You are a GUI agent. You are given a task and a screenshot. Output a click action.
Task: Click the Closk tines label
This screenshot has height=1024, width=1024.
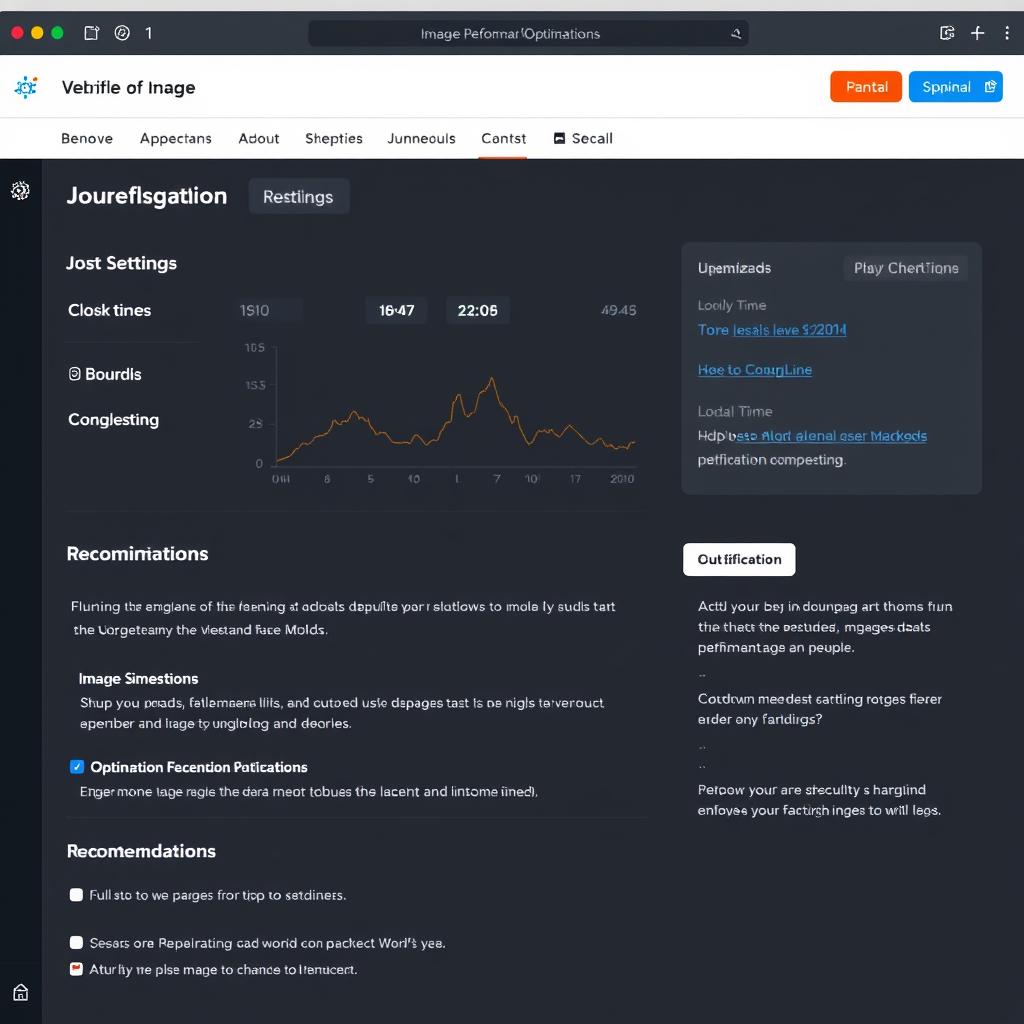point(110,310)
